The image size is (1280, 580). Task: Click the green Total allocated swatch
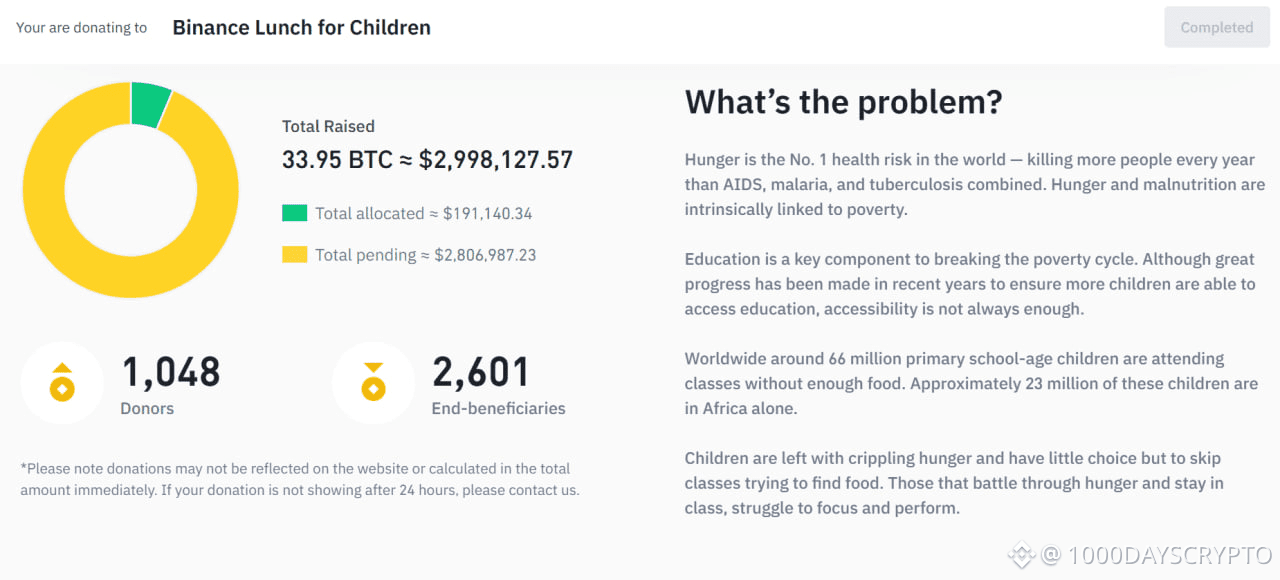click(x=294, y=213)
